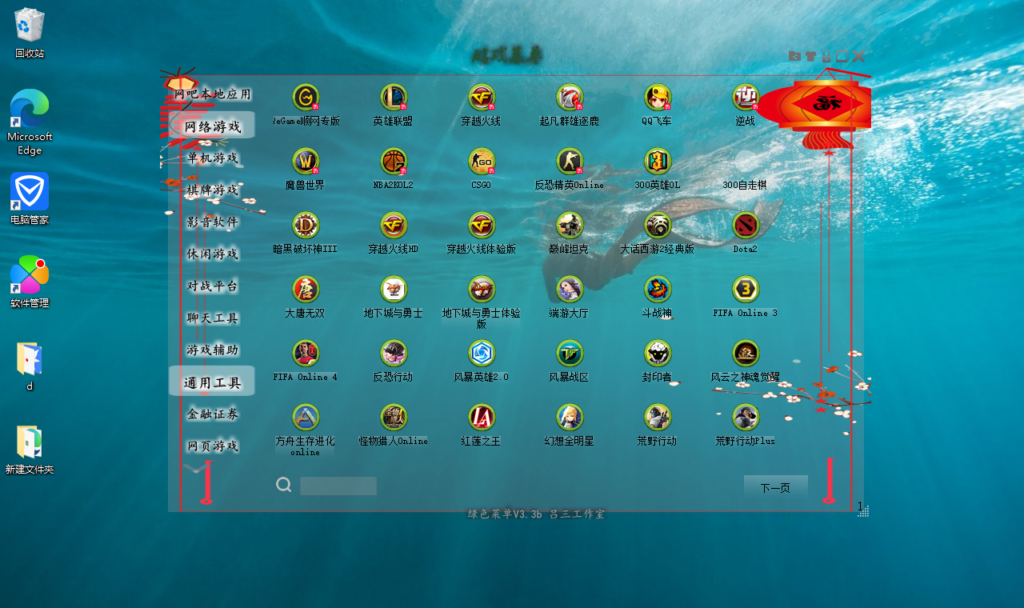1024x608 pixels.
Task: Launch 斗战神
Action: [x=657, y=290]
